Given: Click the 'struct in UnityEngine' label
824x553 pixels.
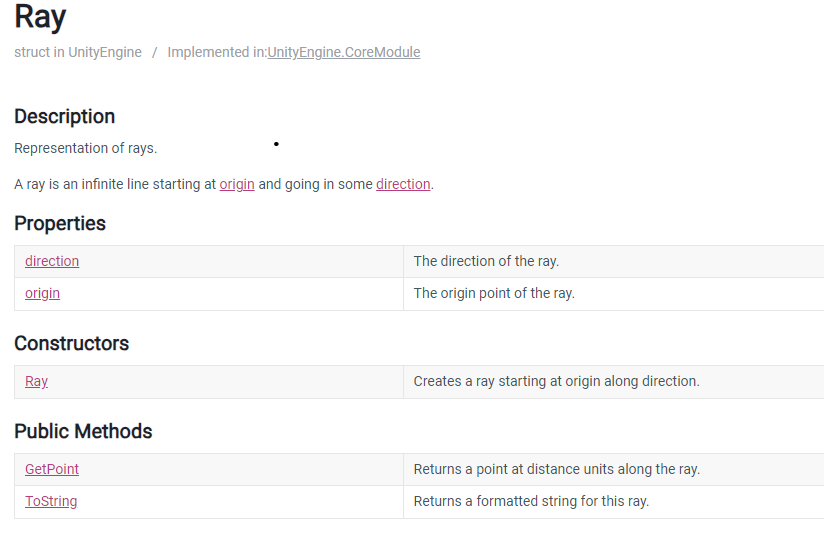Looking at the screenshot, I should click(x=78, y=52).
